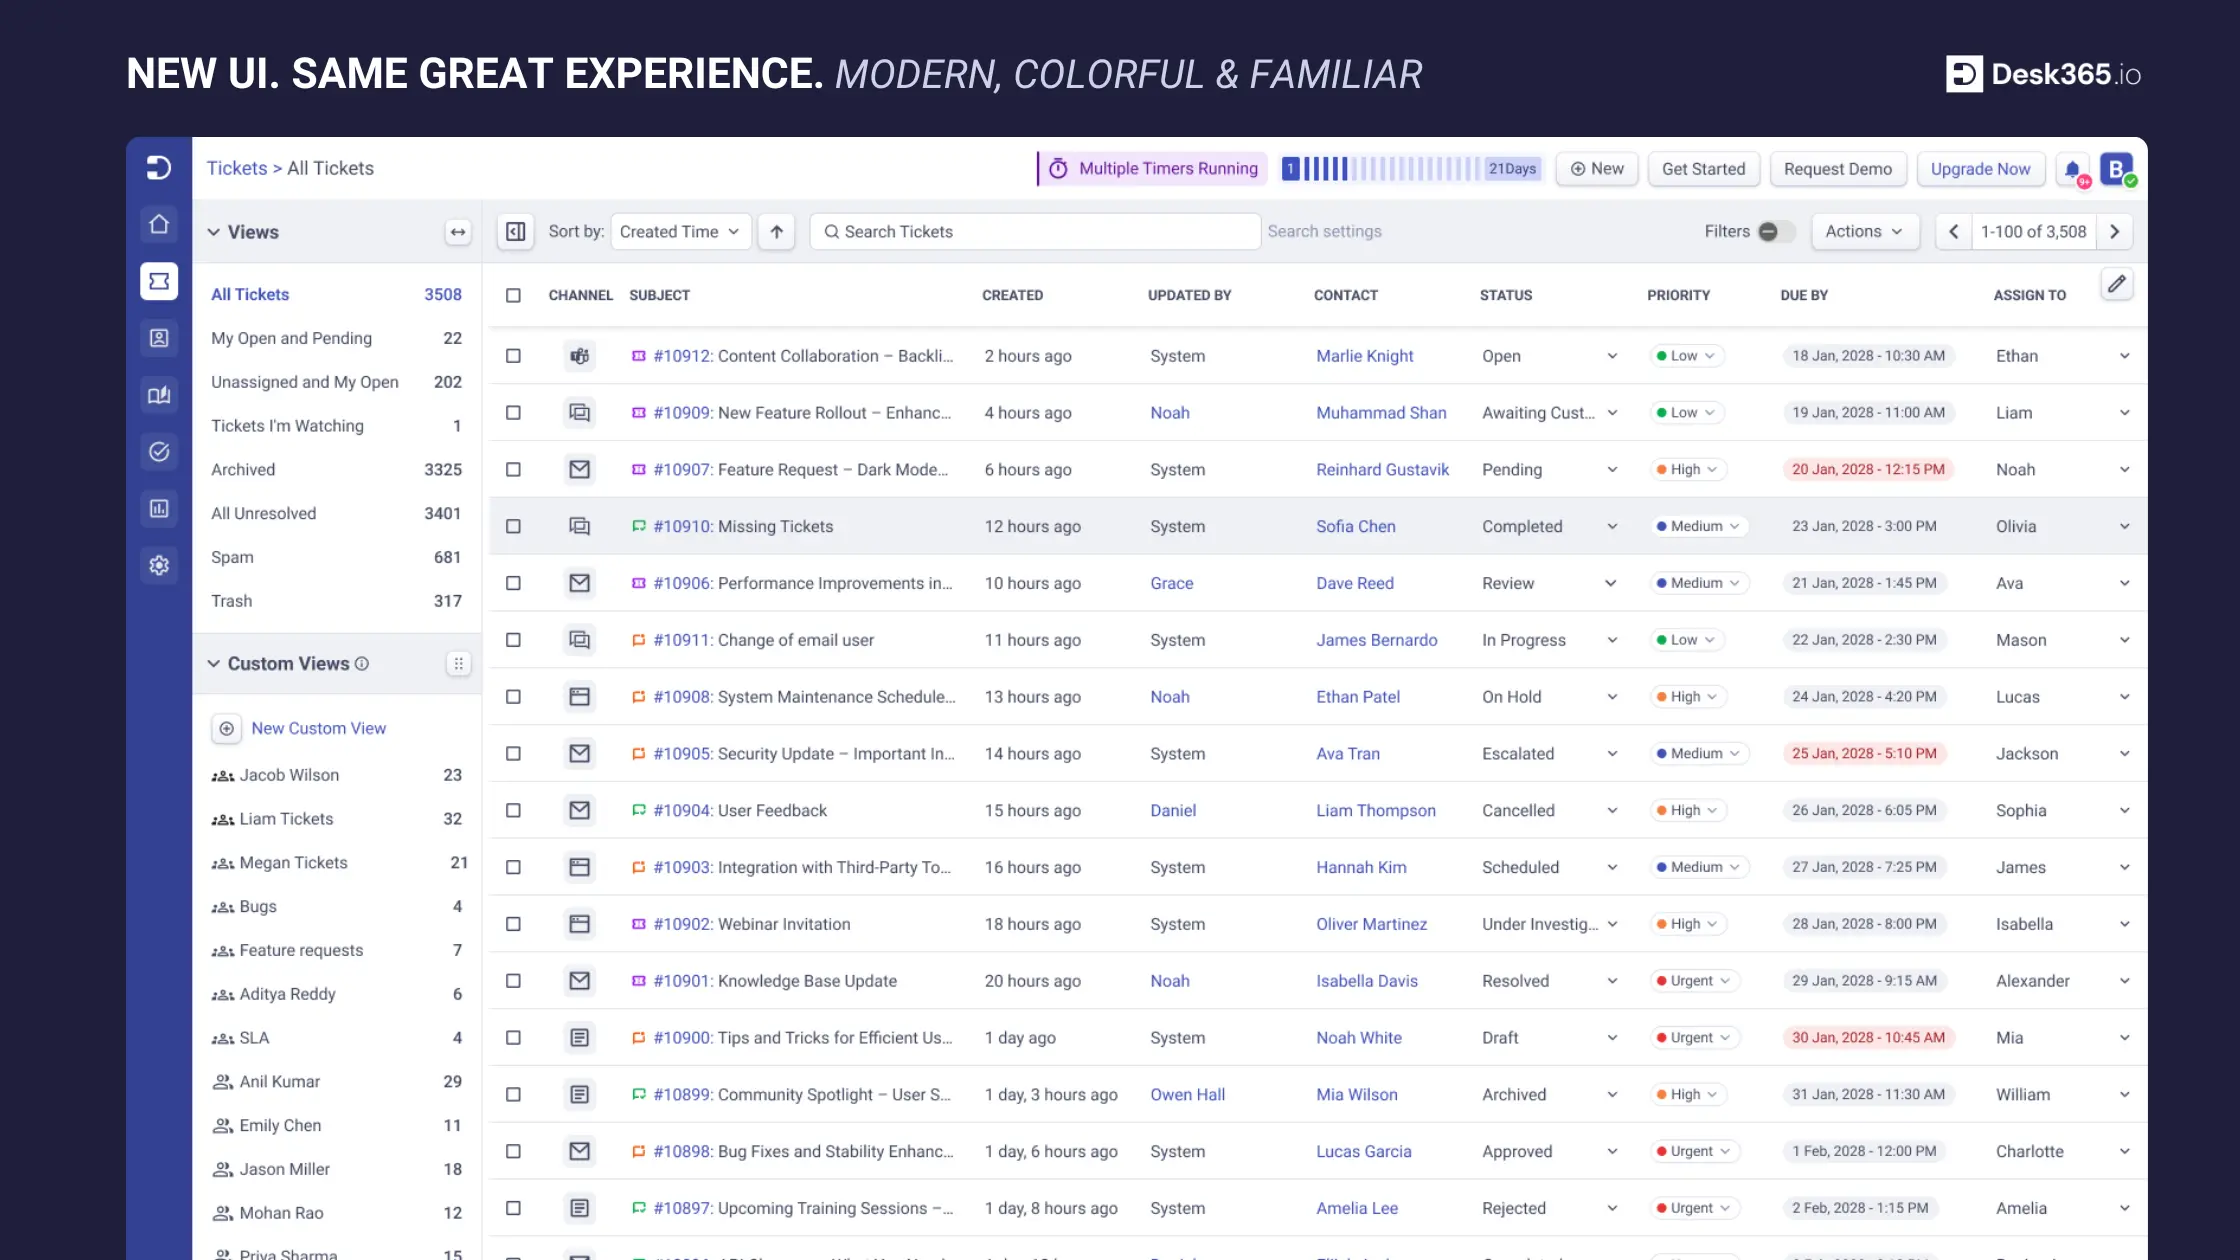Toggle the Filters switch
This screenshot has width=2240, height=1260.
coord(1775,231)
